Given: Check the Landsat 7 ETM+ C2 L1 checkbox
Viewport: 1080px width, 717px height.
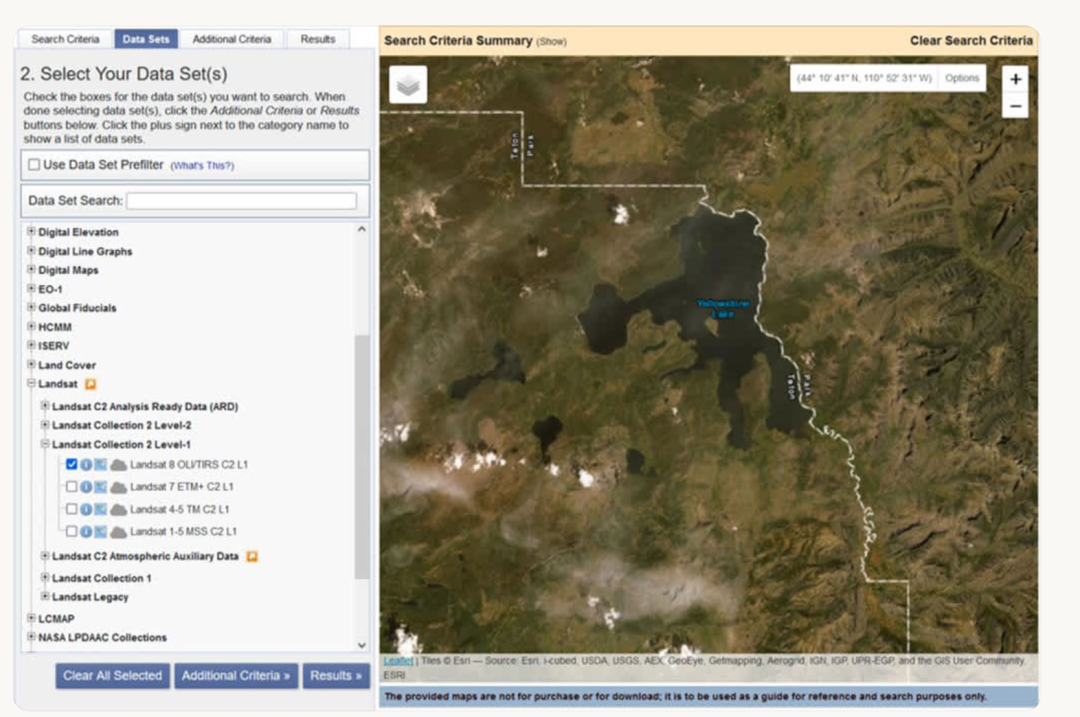Looking at the screenshot, I should (x=72, y=487).
